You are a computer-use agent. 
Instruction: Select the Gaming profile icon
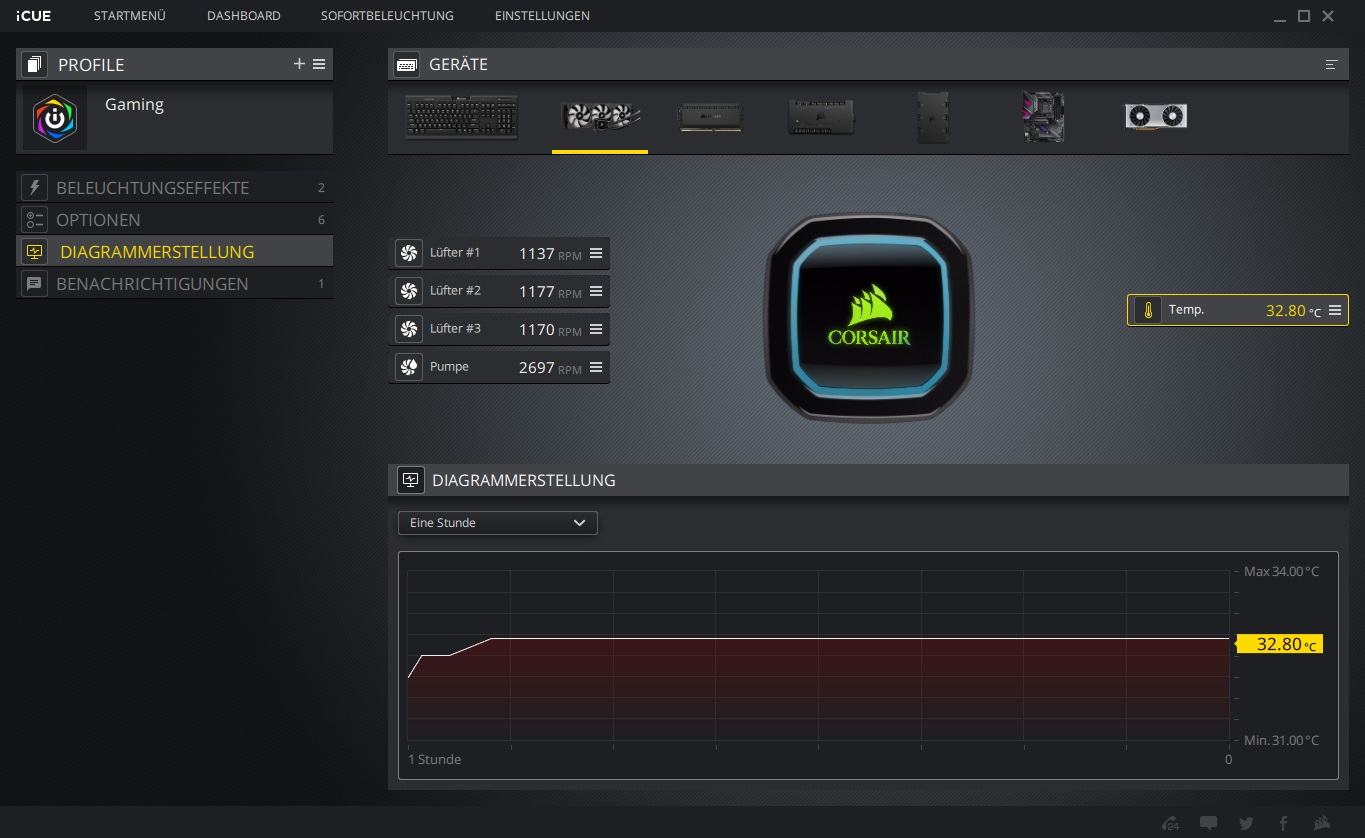coord(55,119)
